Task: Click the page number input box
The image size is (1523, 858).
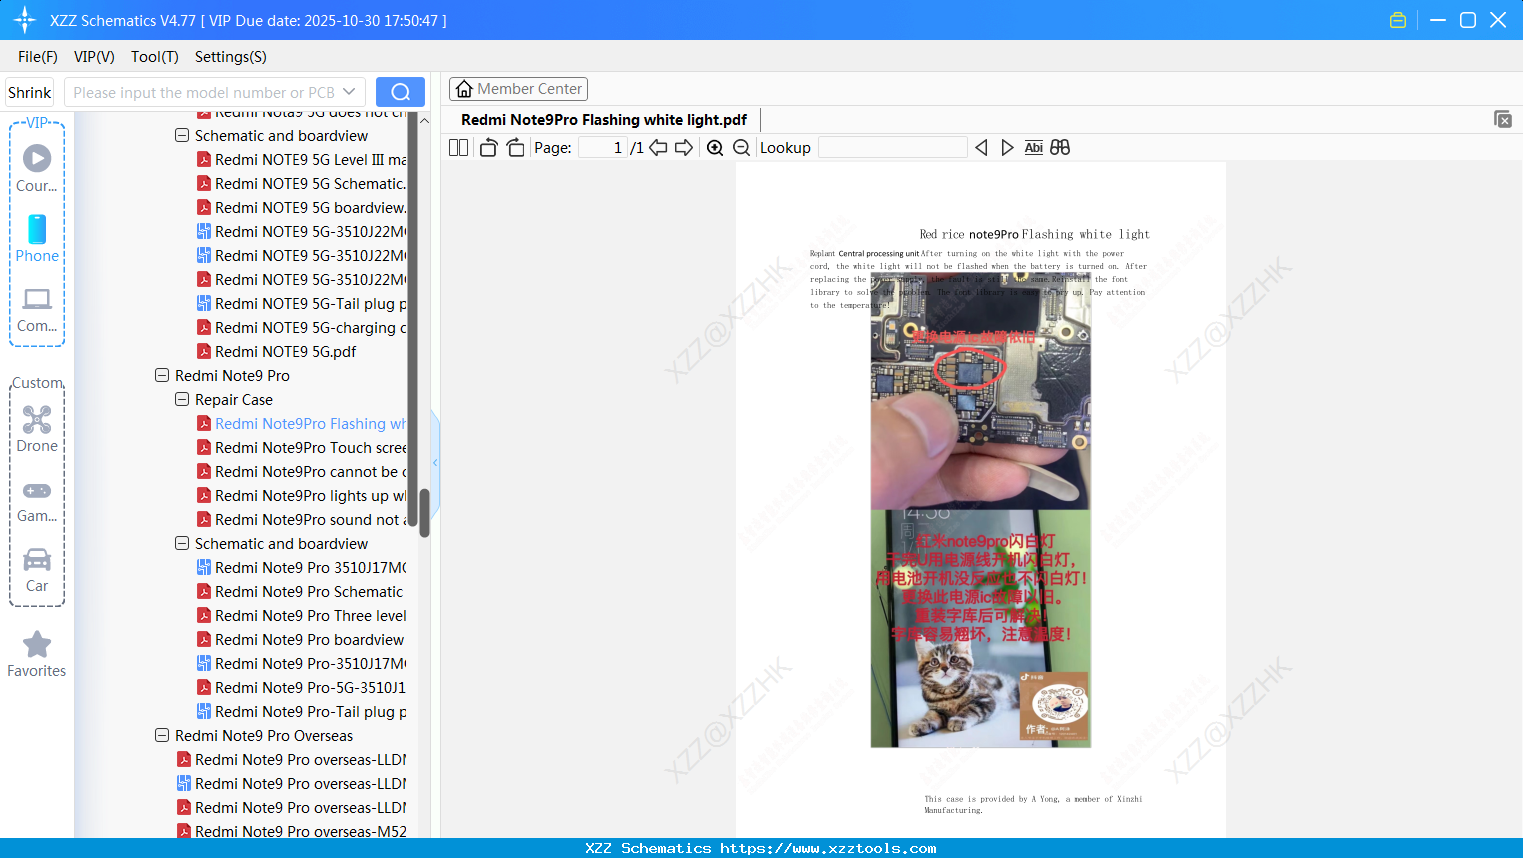Action: coord(603,148)
